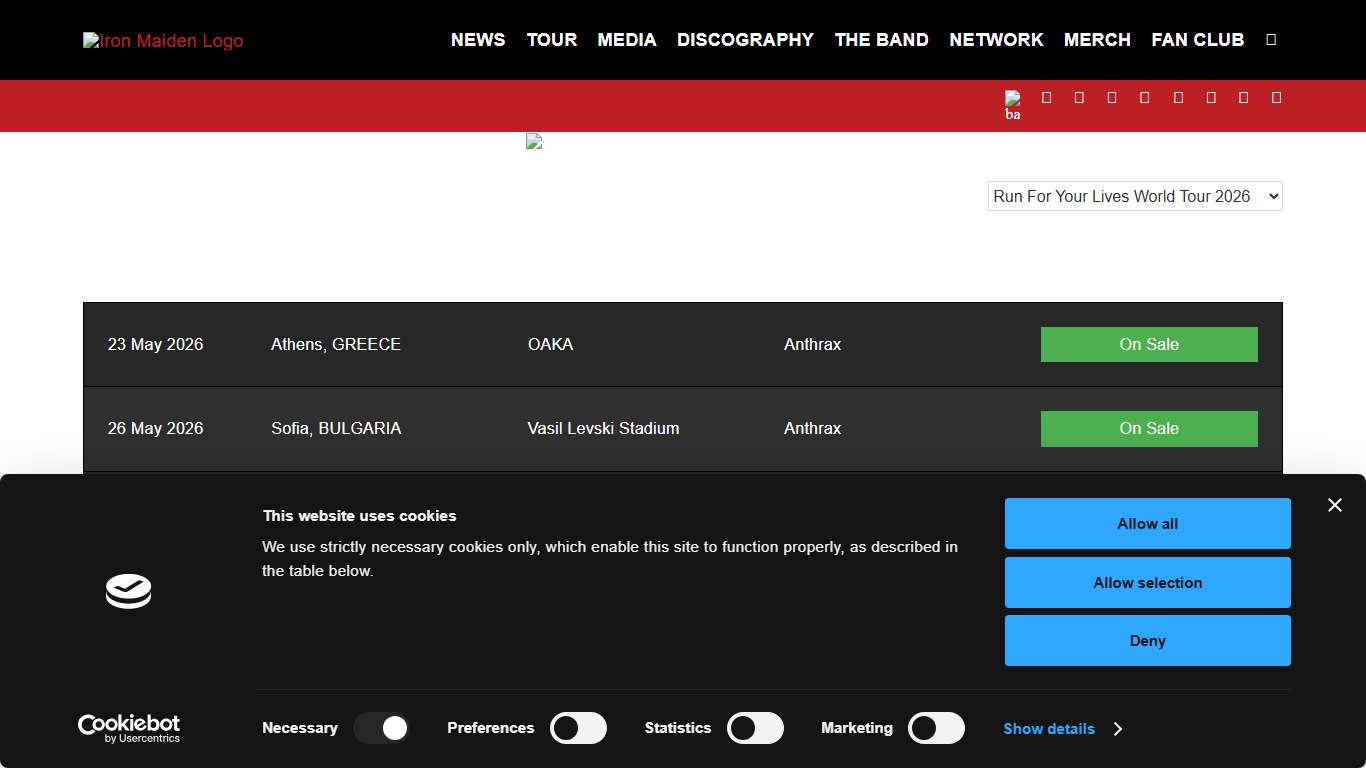
Task: Open the NEWS menu item
Action: [478, 40]
